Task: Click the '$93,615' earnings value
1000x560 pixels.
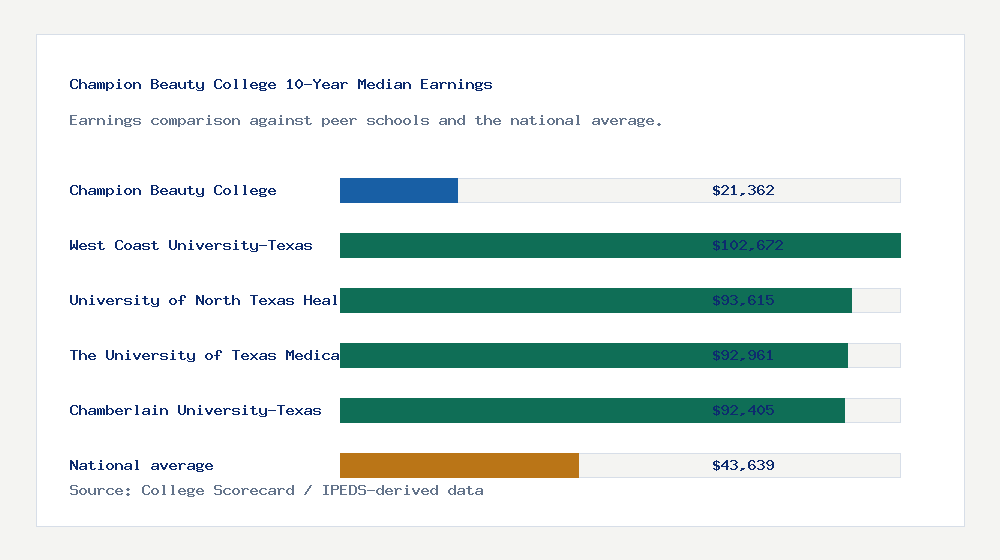Action: point(743,300)
